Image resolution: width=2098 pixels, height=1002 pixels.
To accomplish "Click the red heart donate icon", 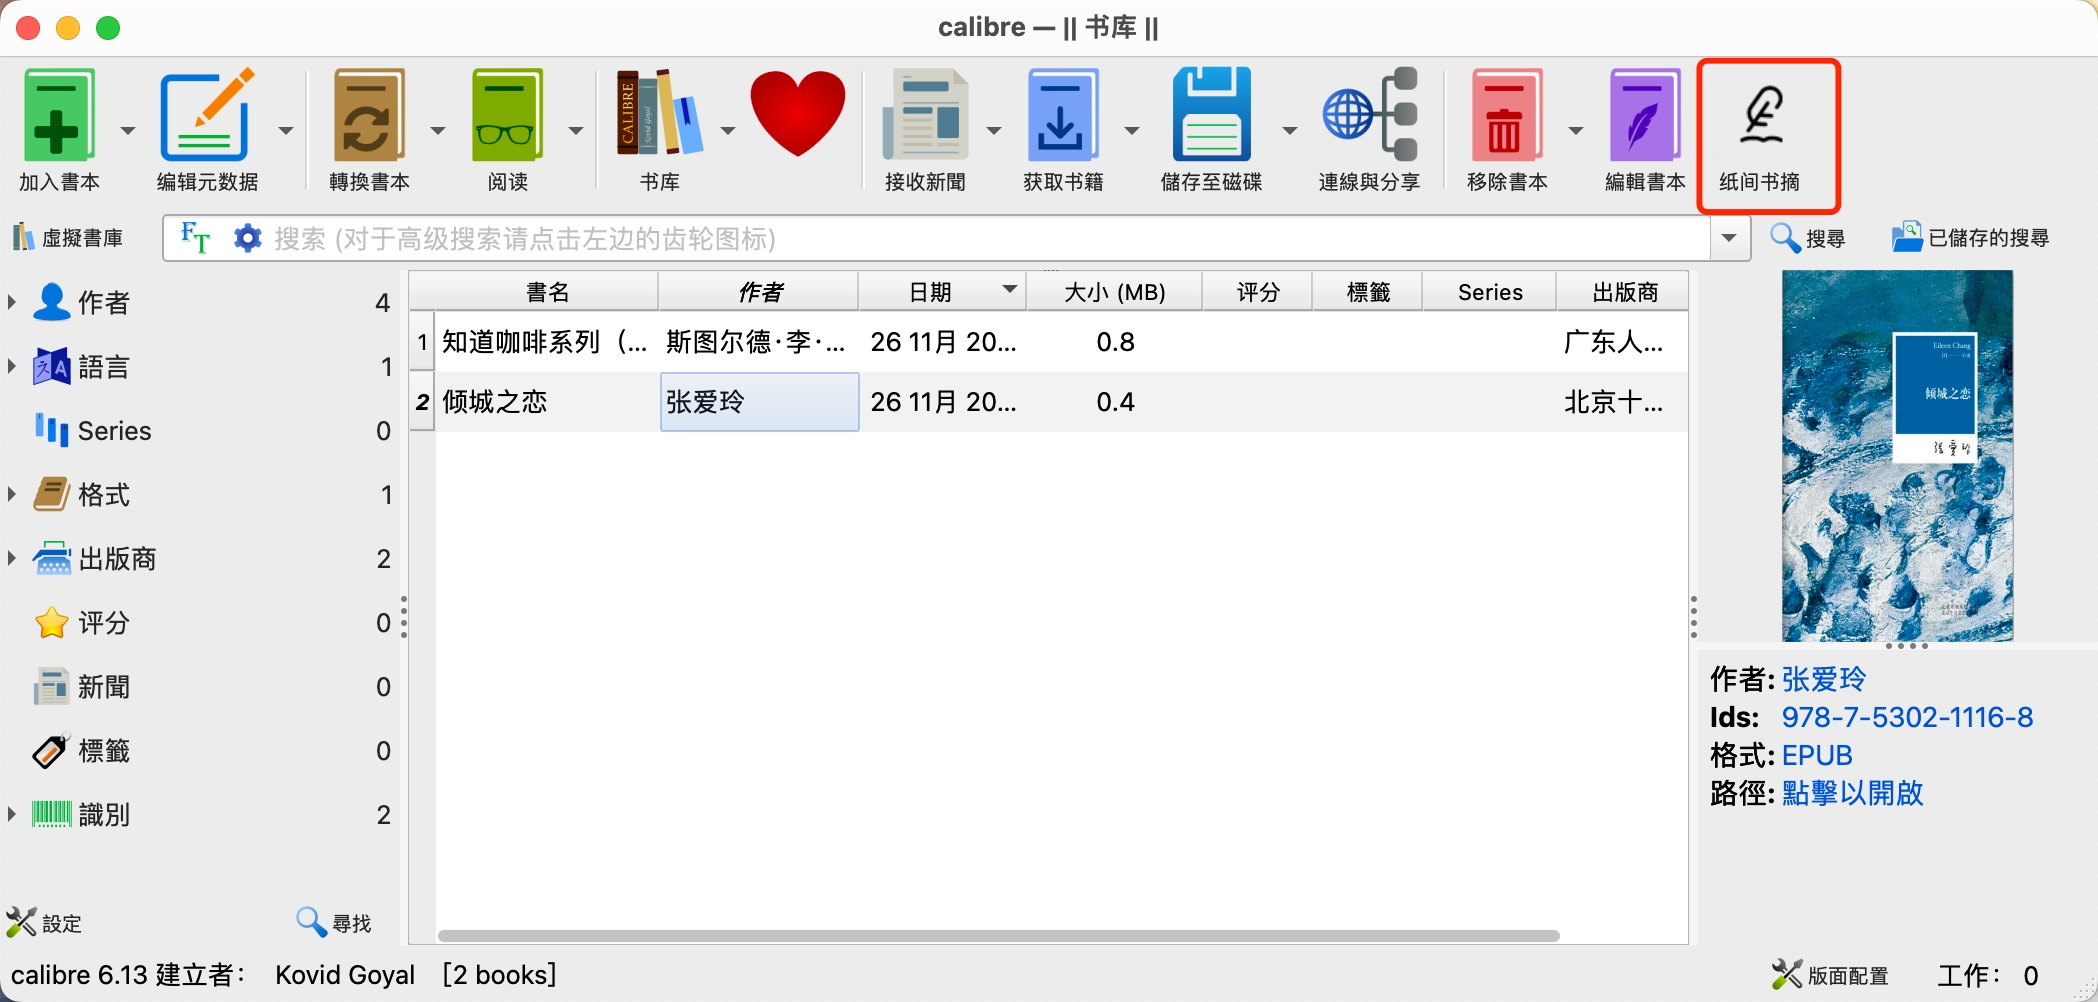I will point(797,113).
